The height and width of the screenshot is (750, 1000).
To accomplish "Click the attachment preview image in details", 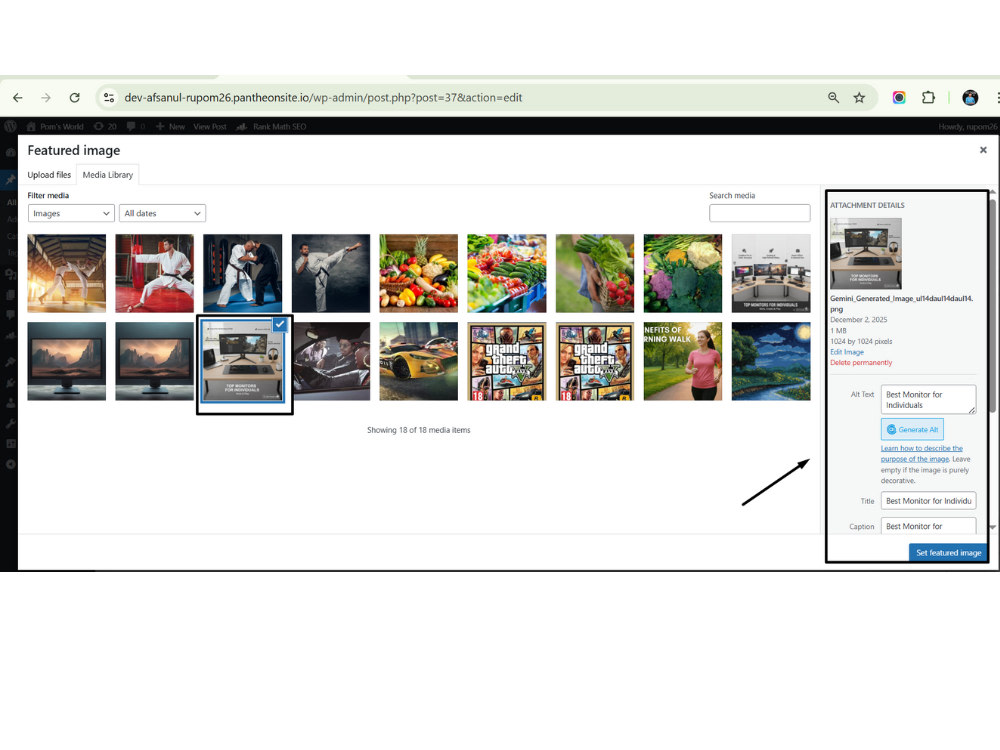I will [x=865, y=254].
